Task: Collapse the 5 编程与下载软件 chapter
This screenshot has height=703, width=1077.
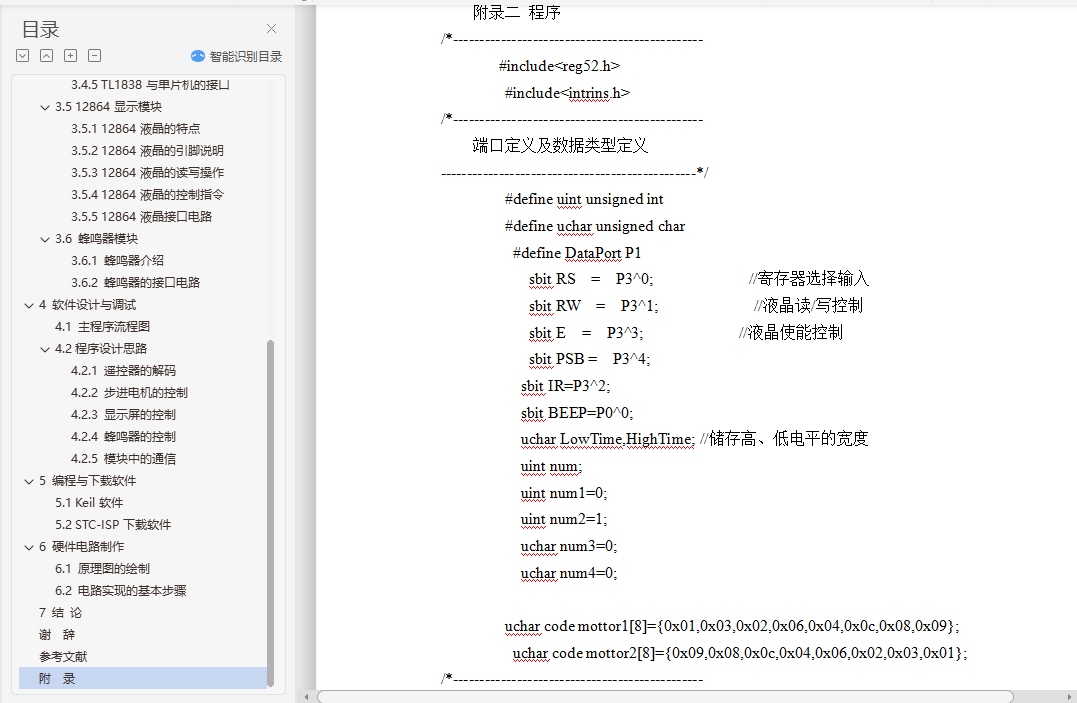Action: (29, 481)
